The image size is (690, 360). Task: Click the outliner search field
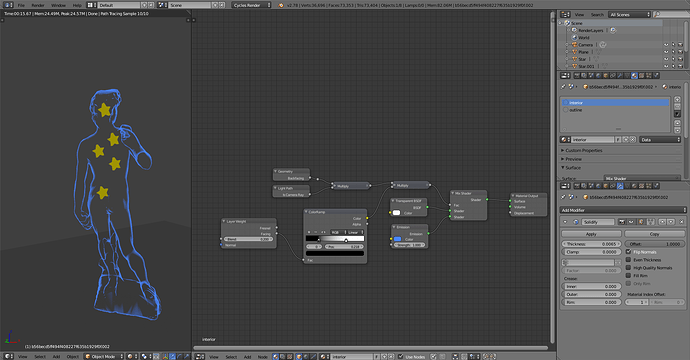click(672, 15)
